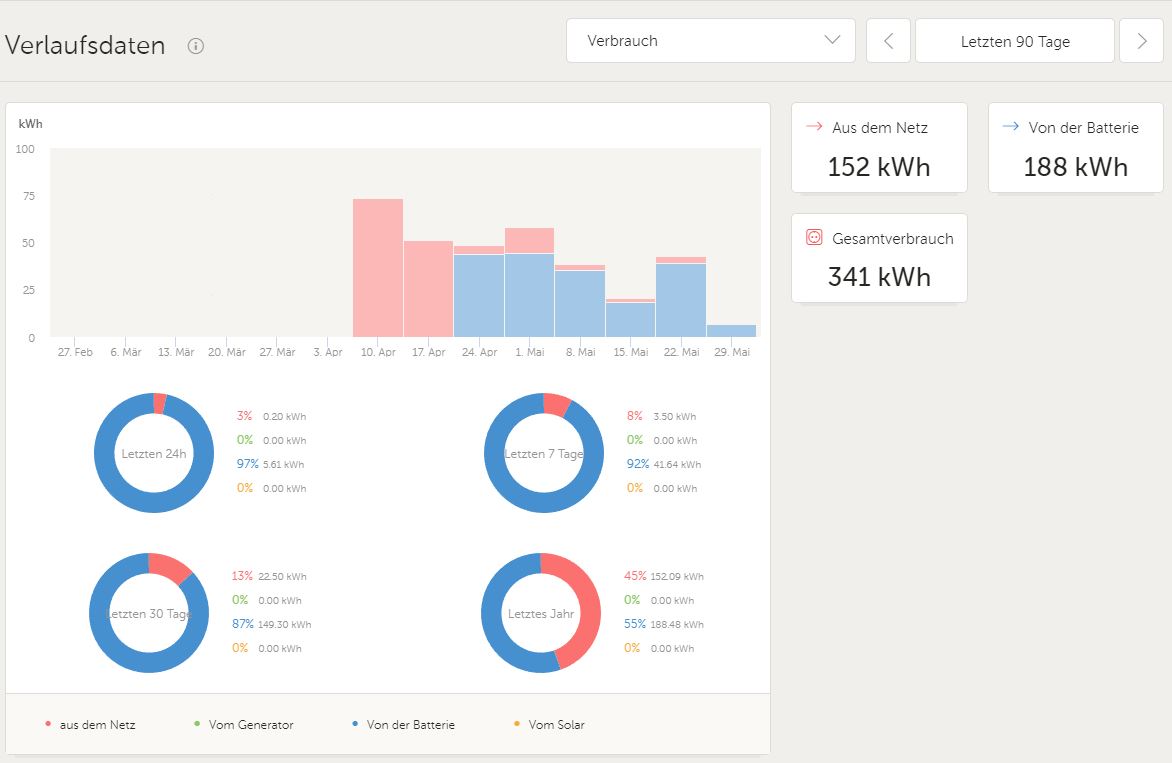Open the Letzten 90 Tage range selector

point(1015,41)
